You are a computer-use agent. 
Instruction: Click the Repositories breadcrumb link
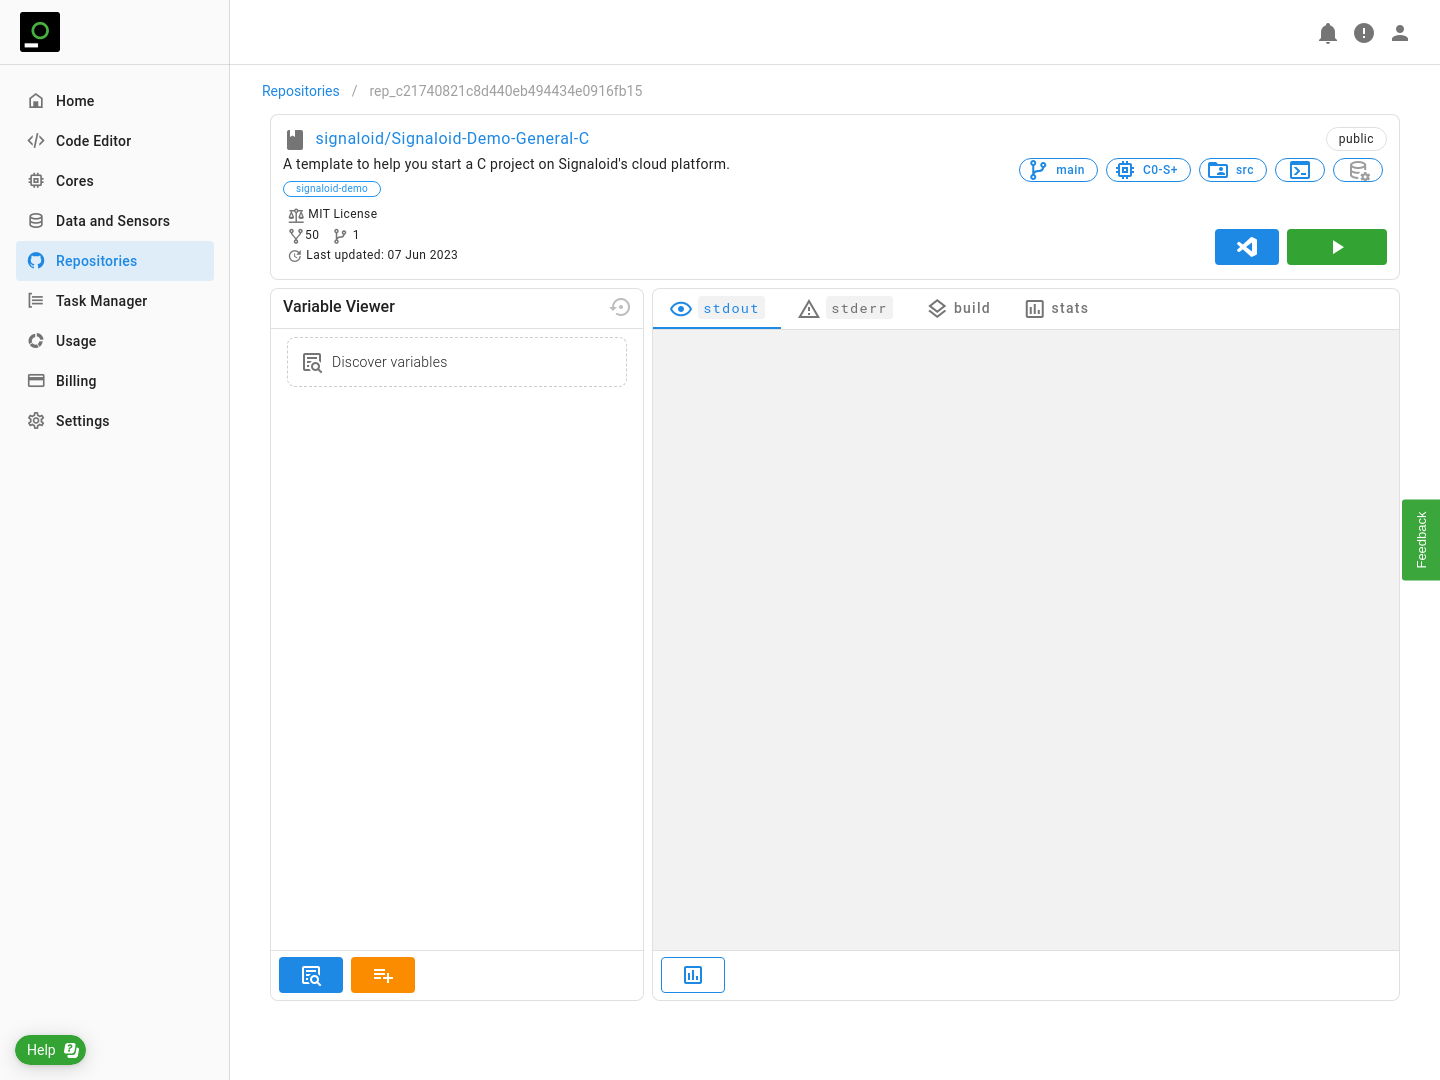click(301, 91)
